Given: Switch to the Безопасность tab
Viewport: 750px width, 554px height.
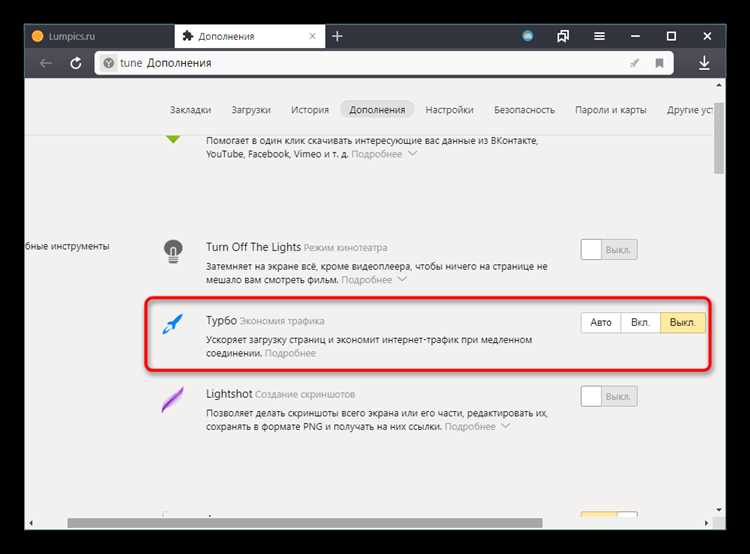Looking at the screenshot, I should [524, 110].
